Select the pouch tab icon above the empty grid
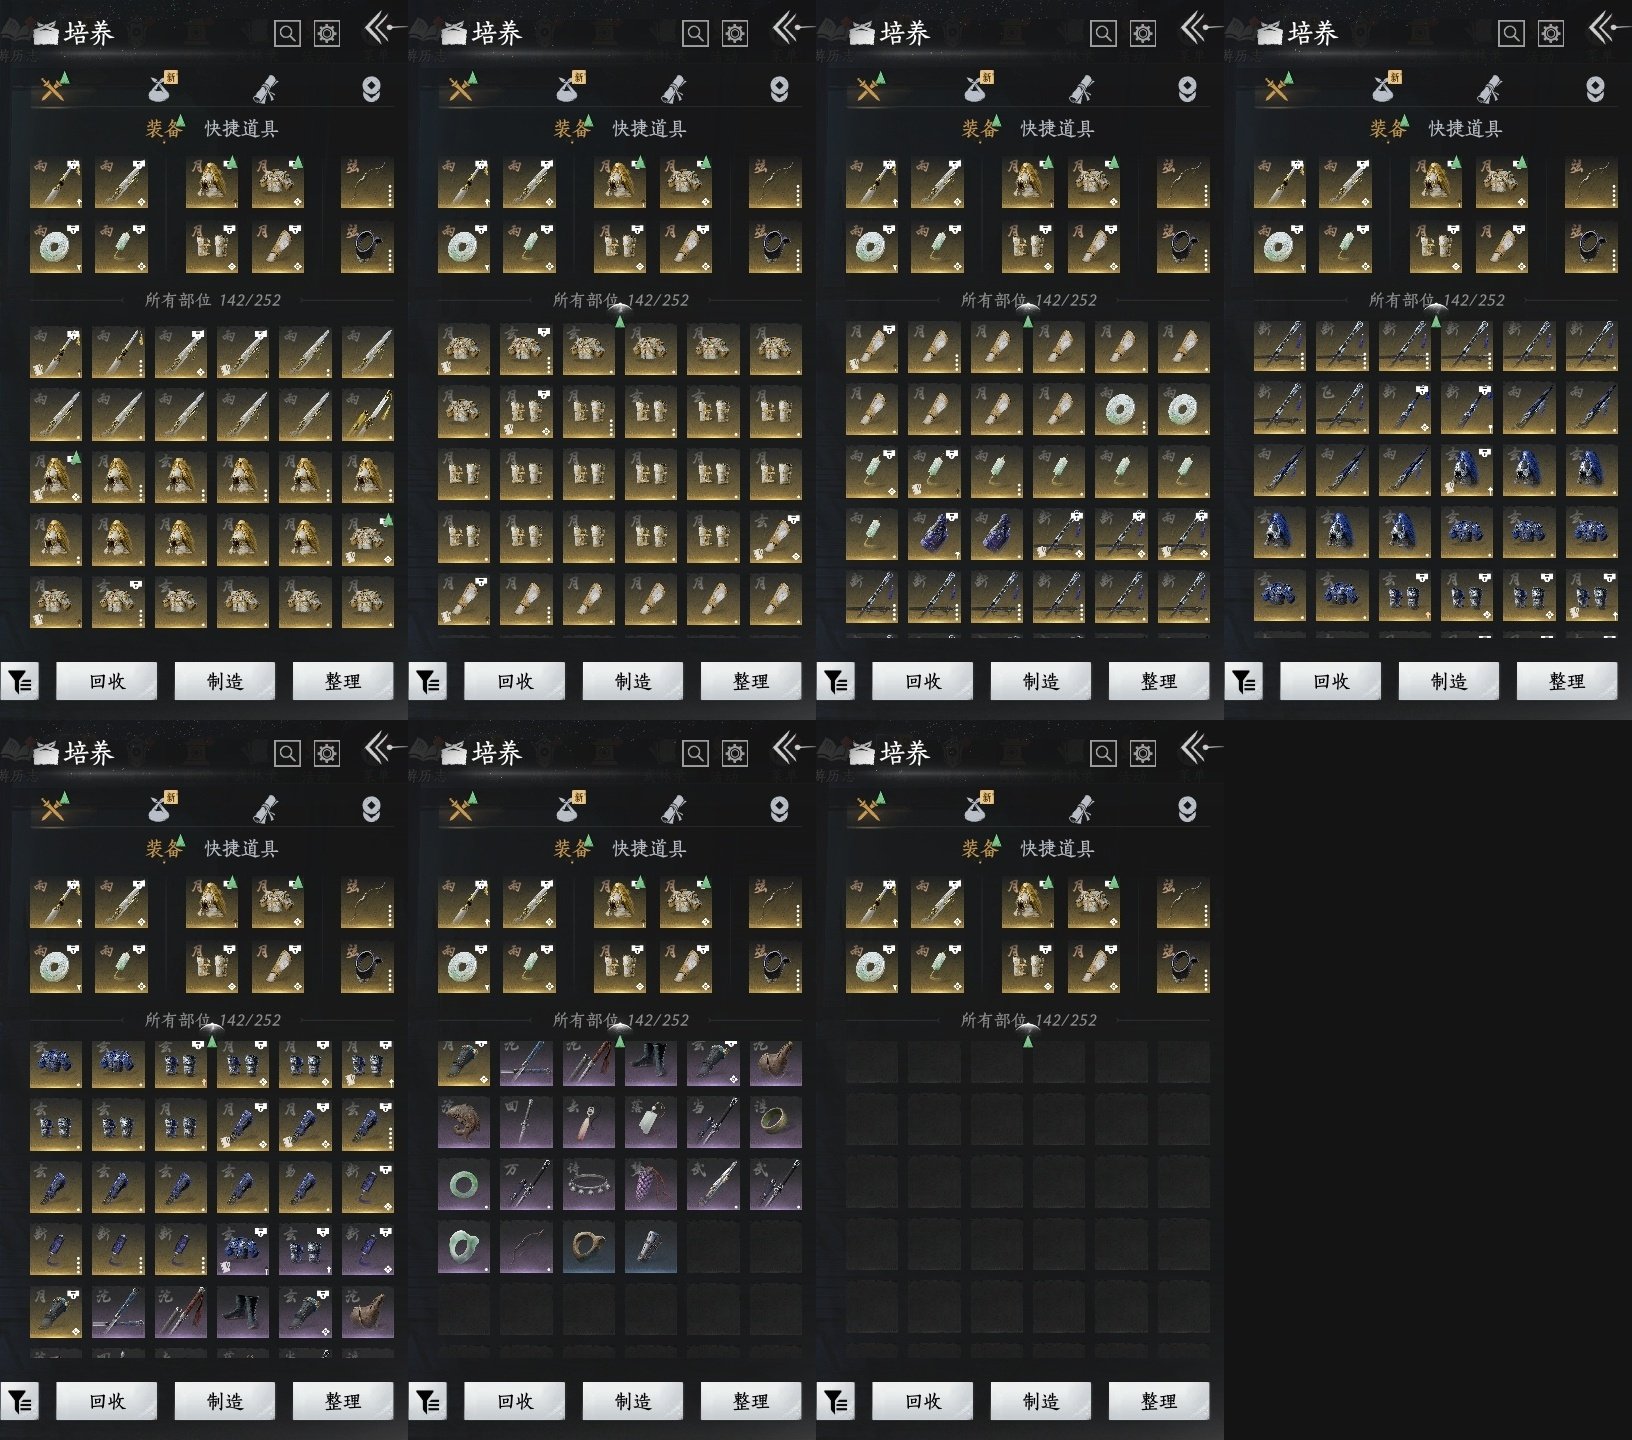The width and height of the screenshot is (1632, 1440). pyautogui.click(x=977, y=807)
